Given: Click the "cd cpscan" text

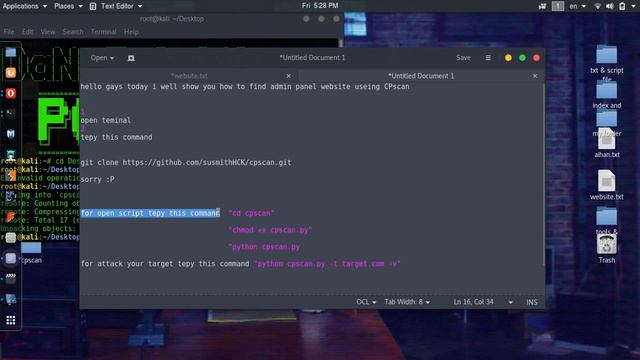Looking at the screenshot, I should click(251, 213).
